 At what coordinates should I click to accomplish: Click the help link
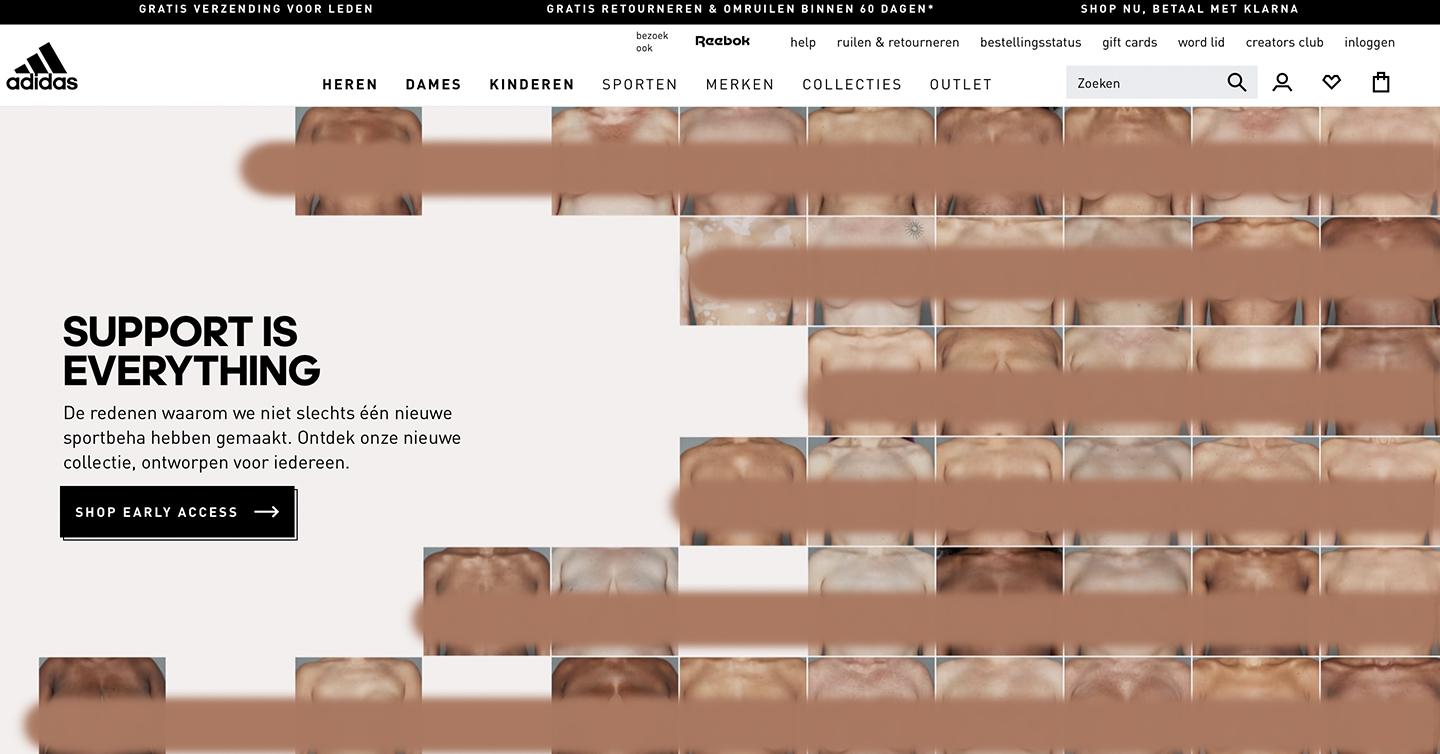coord(803,42)
